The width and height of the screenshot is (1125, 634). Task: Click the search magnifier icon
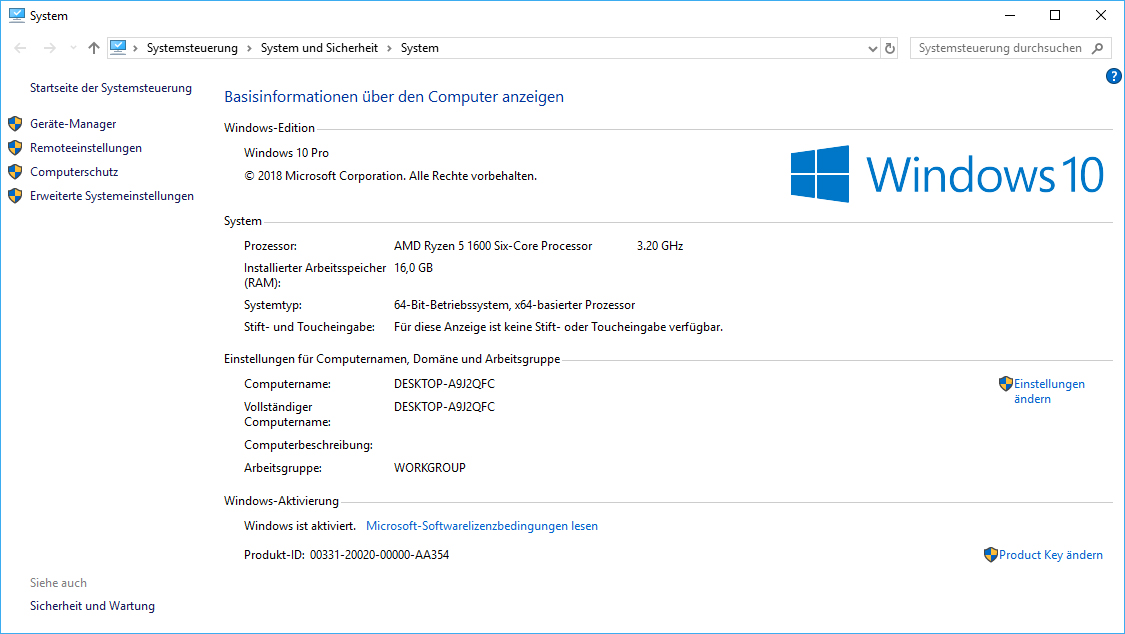(x=1097, y=47)
